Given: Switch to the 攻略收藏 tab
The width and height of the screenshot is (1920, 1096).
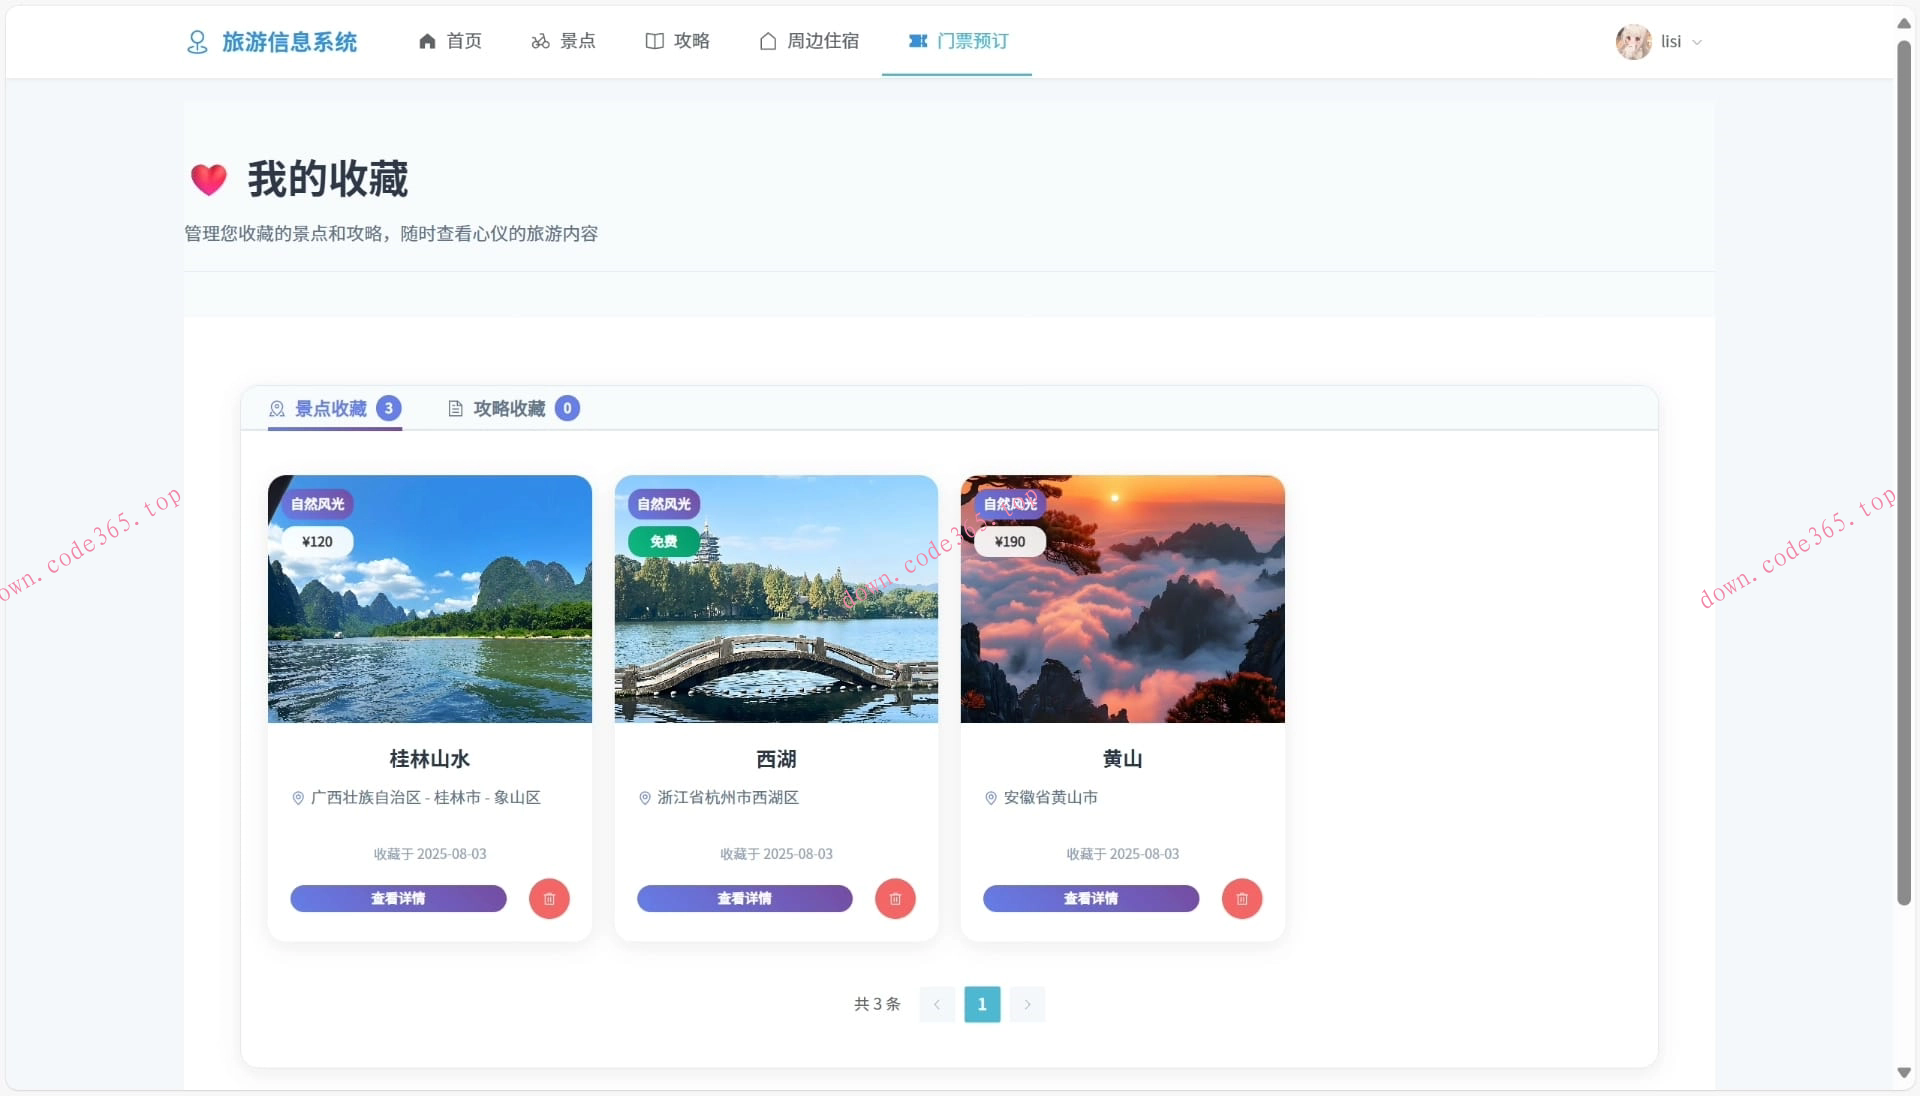Looking at the screenshot, I should coord(510,408).
